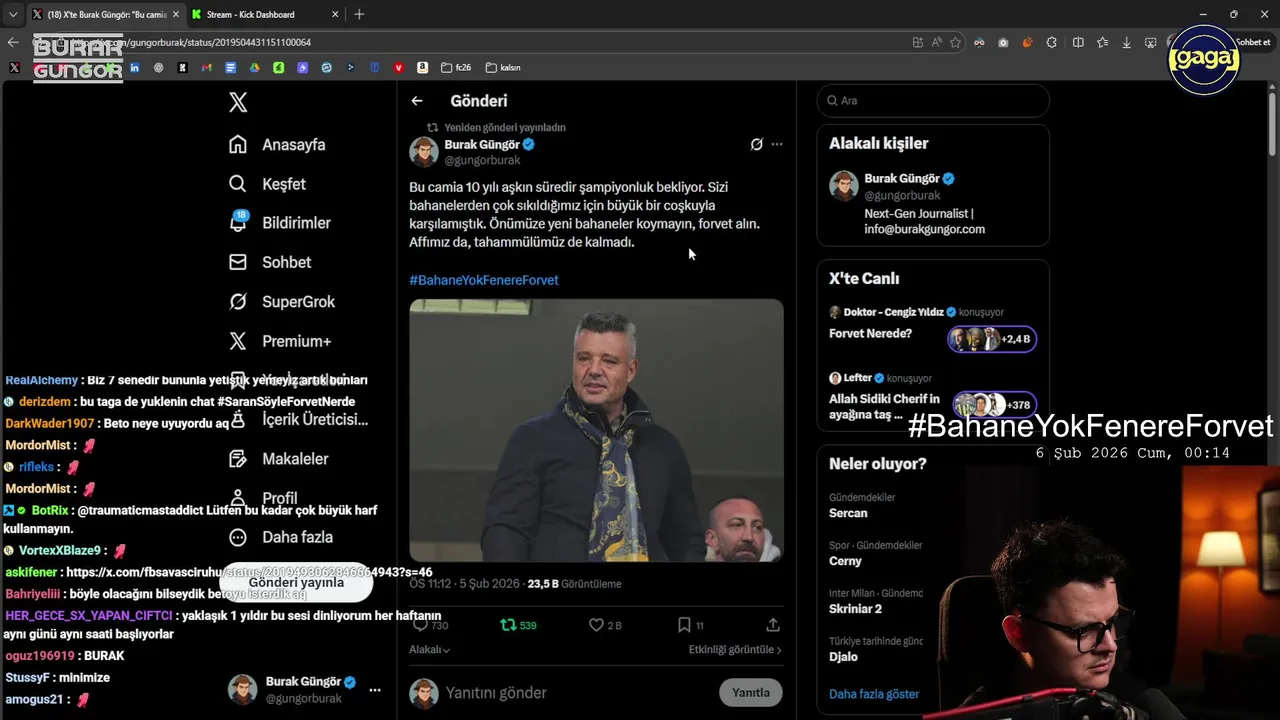Image resolution: width=1280 pixels, height=720 pixels.
Task: Click the Ara search box
Action: [933, 101]
